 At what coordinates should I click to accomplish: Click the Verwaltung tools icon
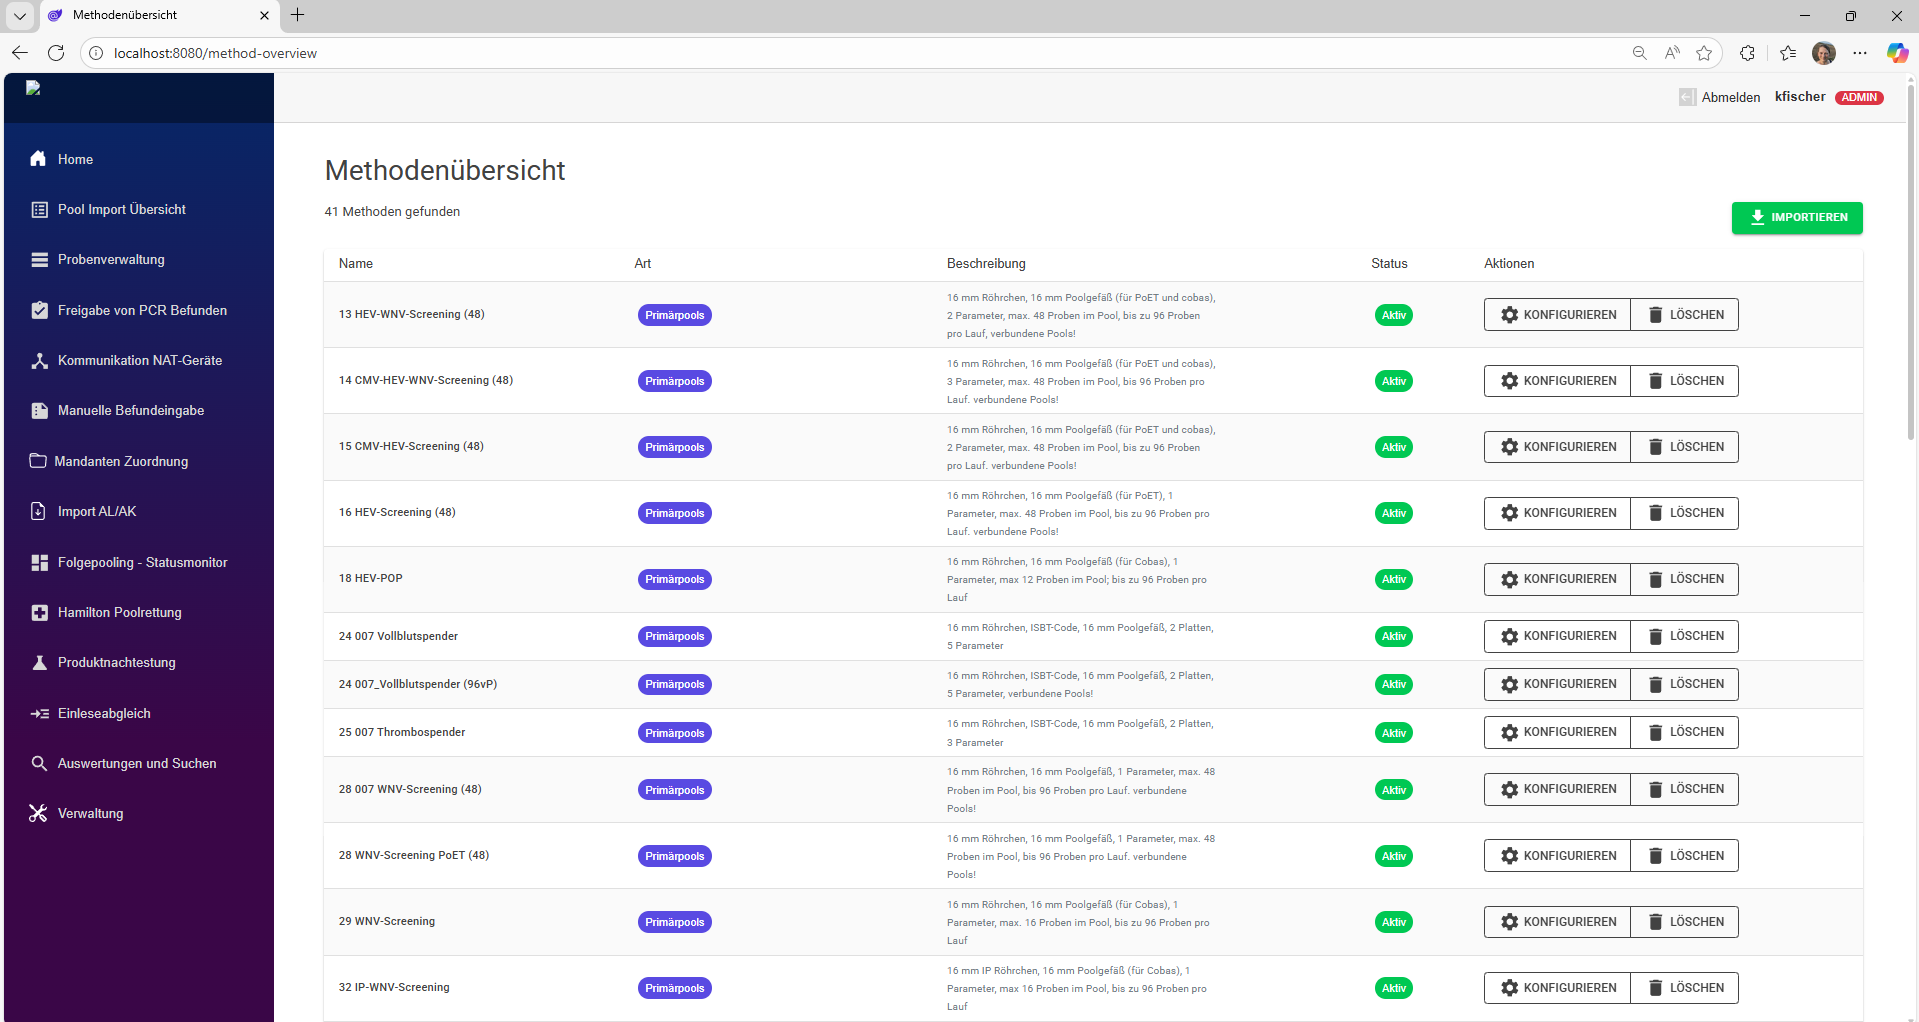(x=39, y=814)
